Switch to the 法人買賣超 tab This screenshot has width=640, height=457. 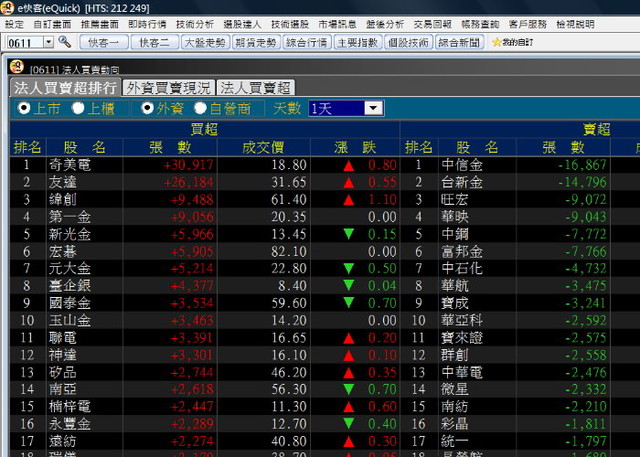coord(256,88)
